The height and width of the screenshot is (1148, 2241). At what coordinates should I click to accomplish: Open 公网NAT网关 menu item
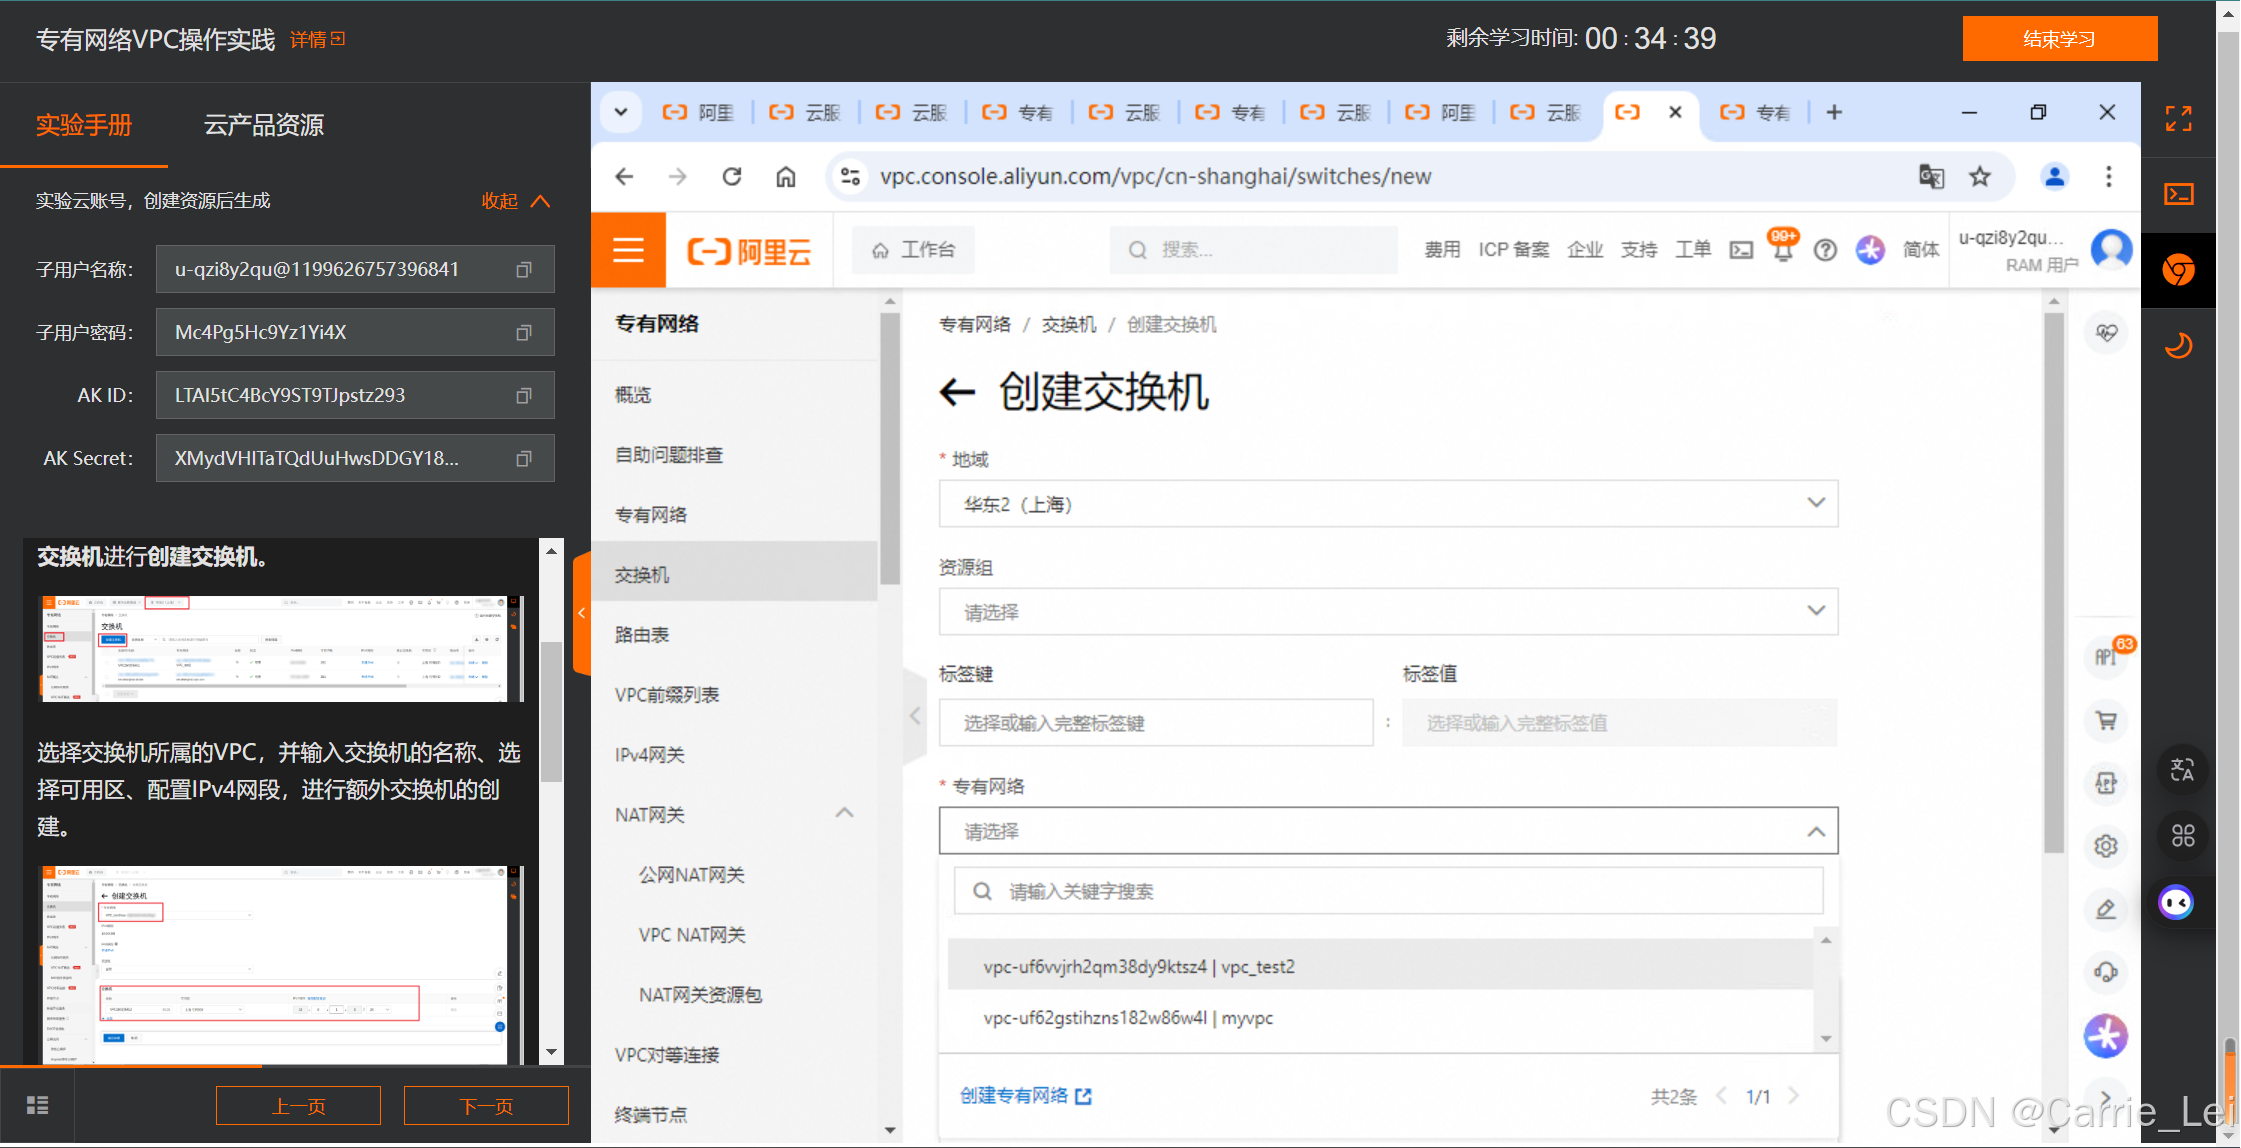coord(692,875)
